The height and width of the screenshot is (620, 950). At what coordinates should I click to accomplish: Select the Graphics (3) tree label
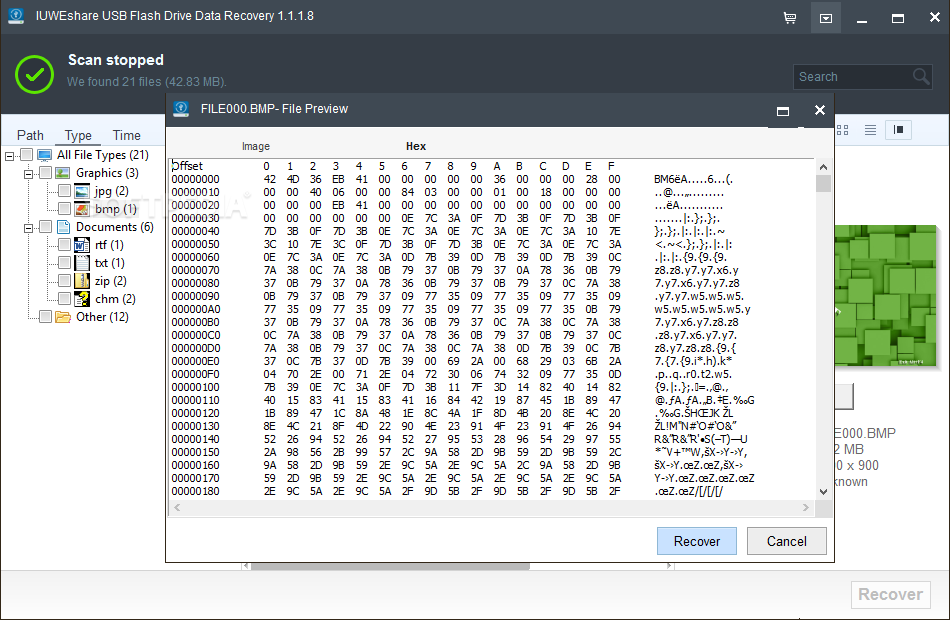pos(107,173)
